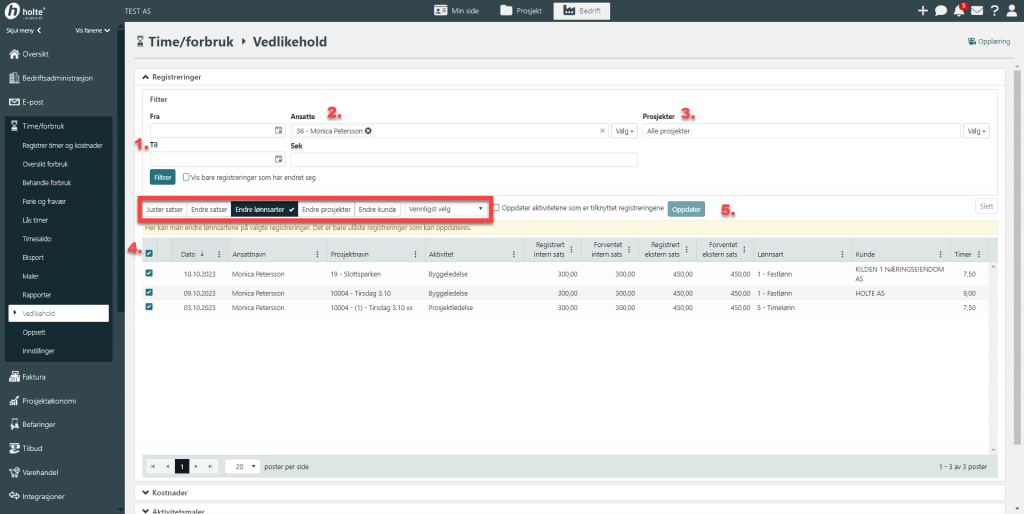Enable 'Oppdater aktivitetene' checkbox
This screenshot has height=514, width=1024.
pos(497,208)
